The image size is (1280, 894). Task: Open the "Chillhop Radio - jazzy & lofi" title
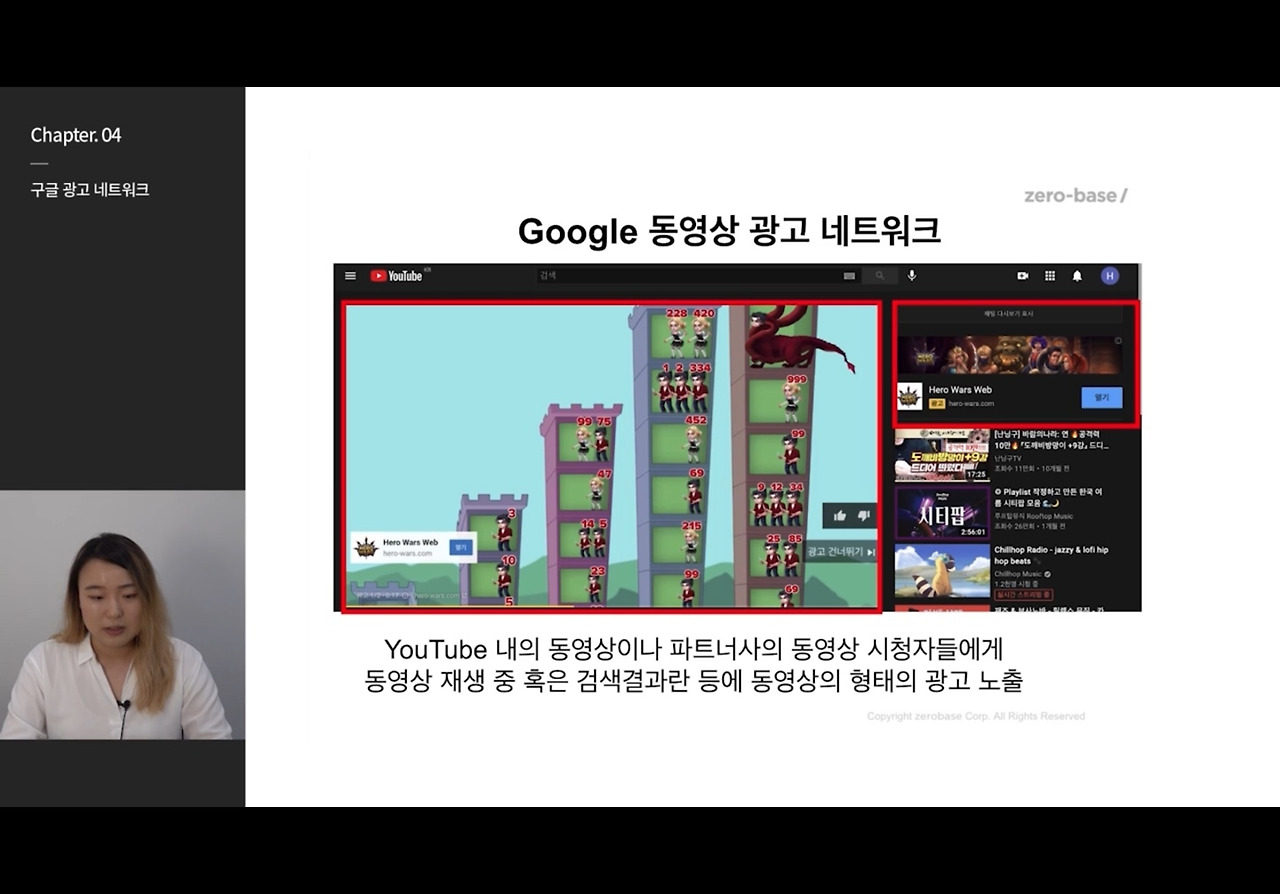pyautogui.click(x=1051, y=555)
